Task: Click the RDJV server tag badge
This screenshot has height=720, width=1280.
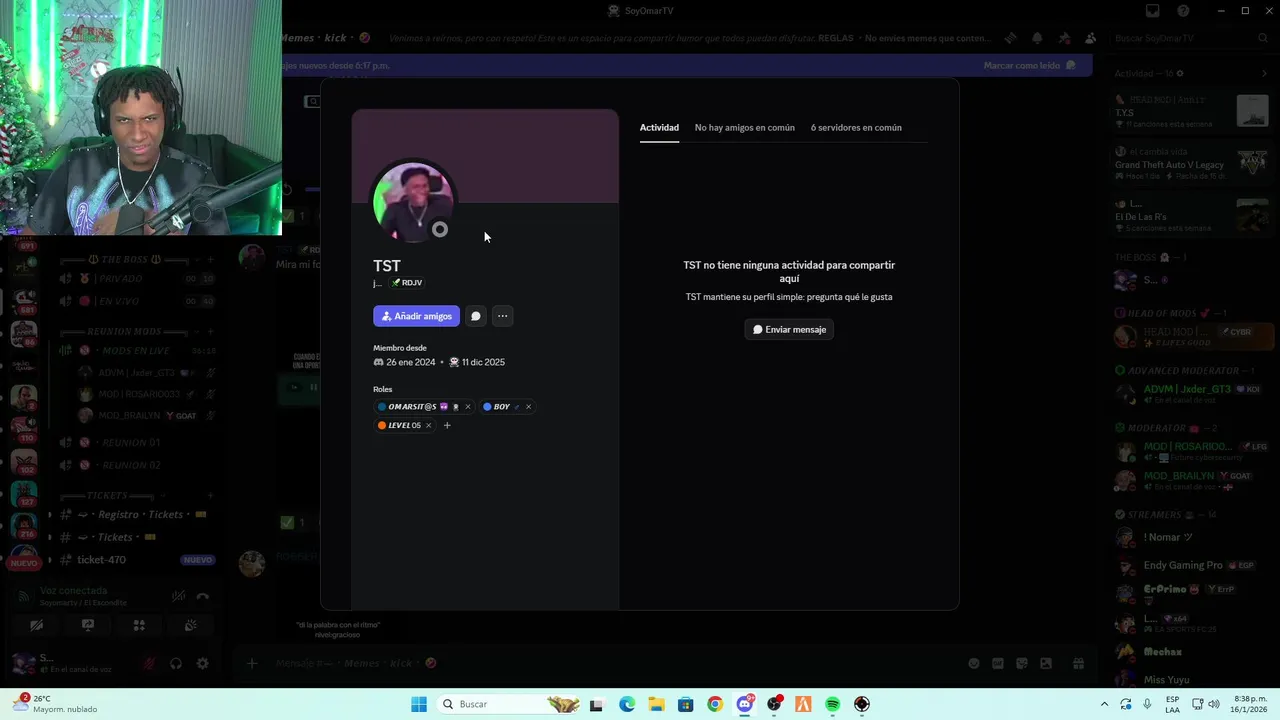Action: (407, 283)
